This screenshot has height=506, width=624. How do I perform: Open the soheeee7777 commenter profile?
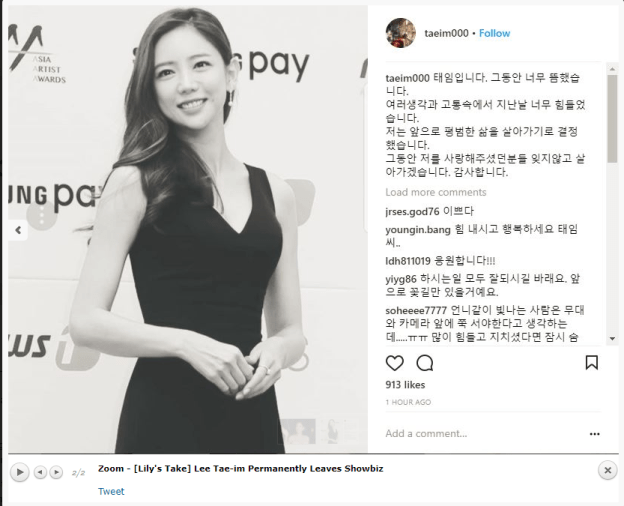pos(416,310)
